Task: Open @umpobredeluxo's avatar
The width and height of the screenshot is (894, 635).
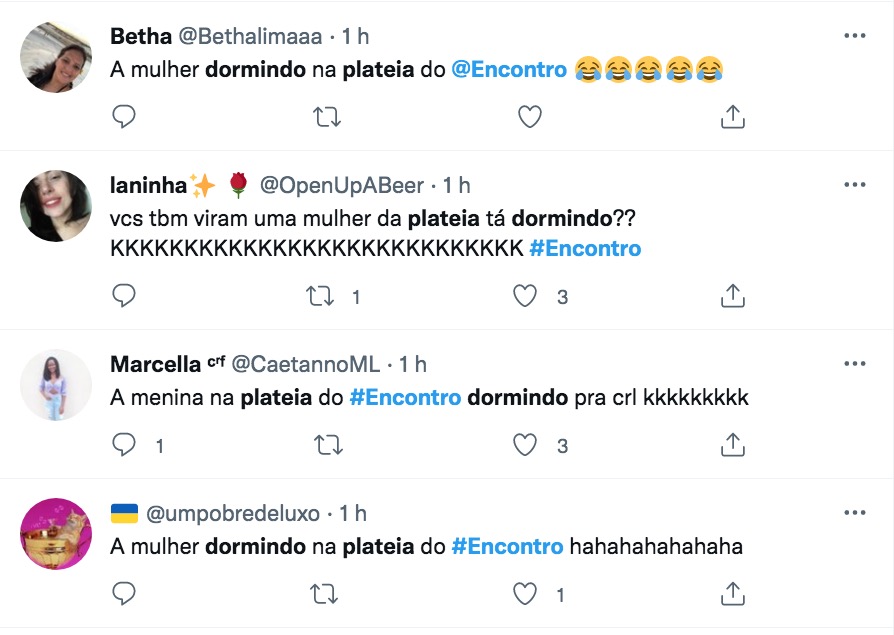Action: [56, 534]
